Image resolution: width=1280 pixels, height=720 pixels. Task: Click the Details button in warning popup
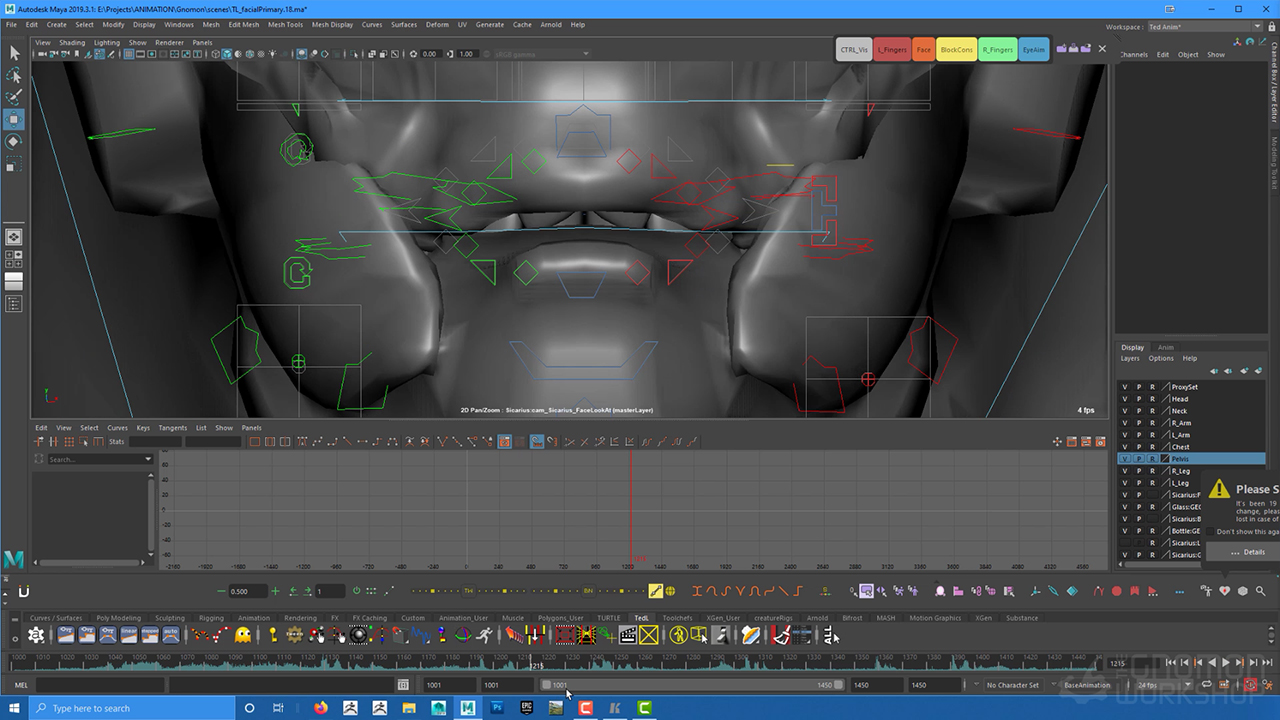1247,552
